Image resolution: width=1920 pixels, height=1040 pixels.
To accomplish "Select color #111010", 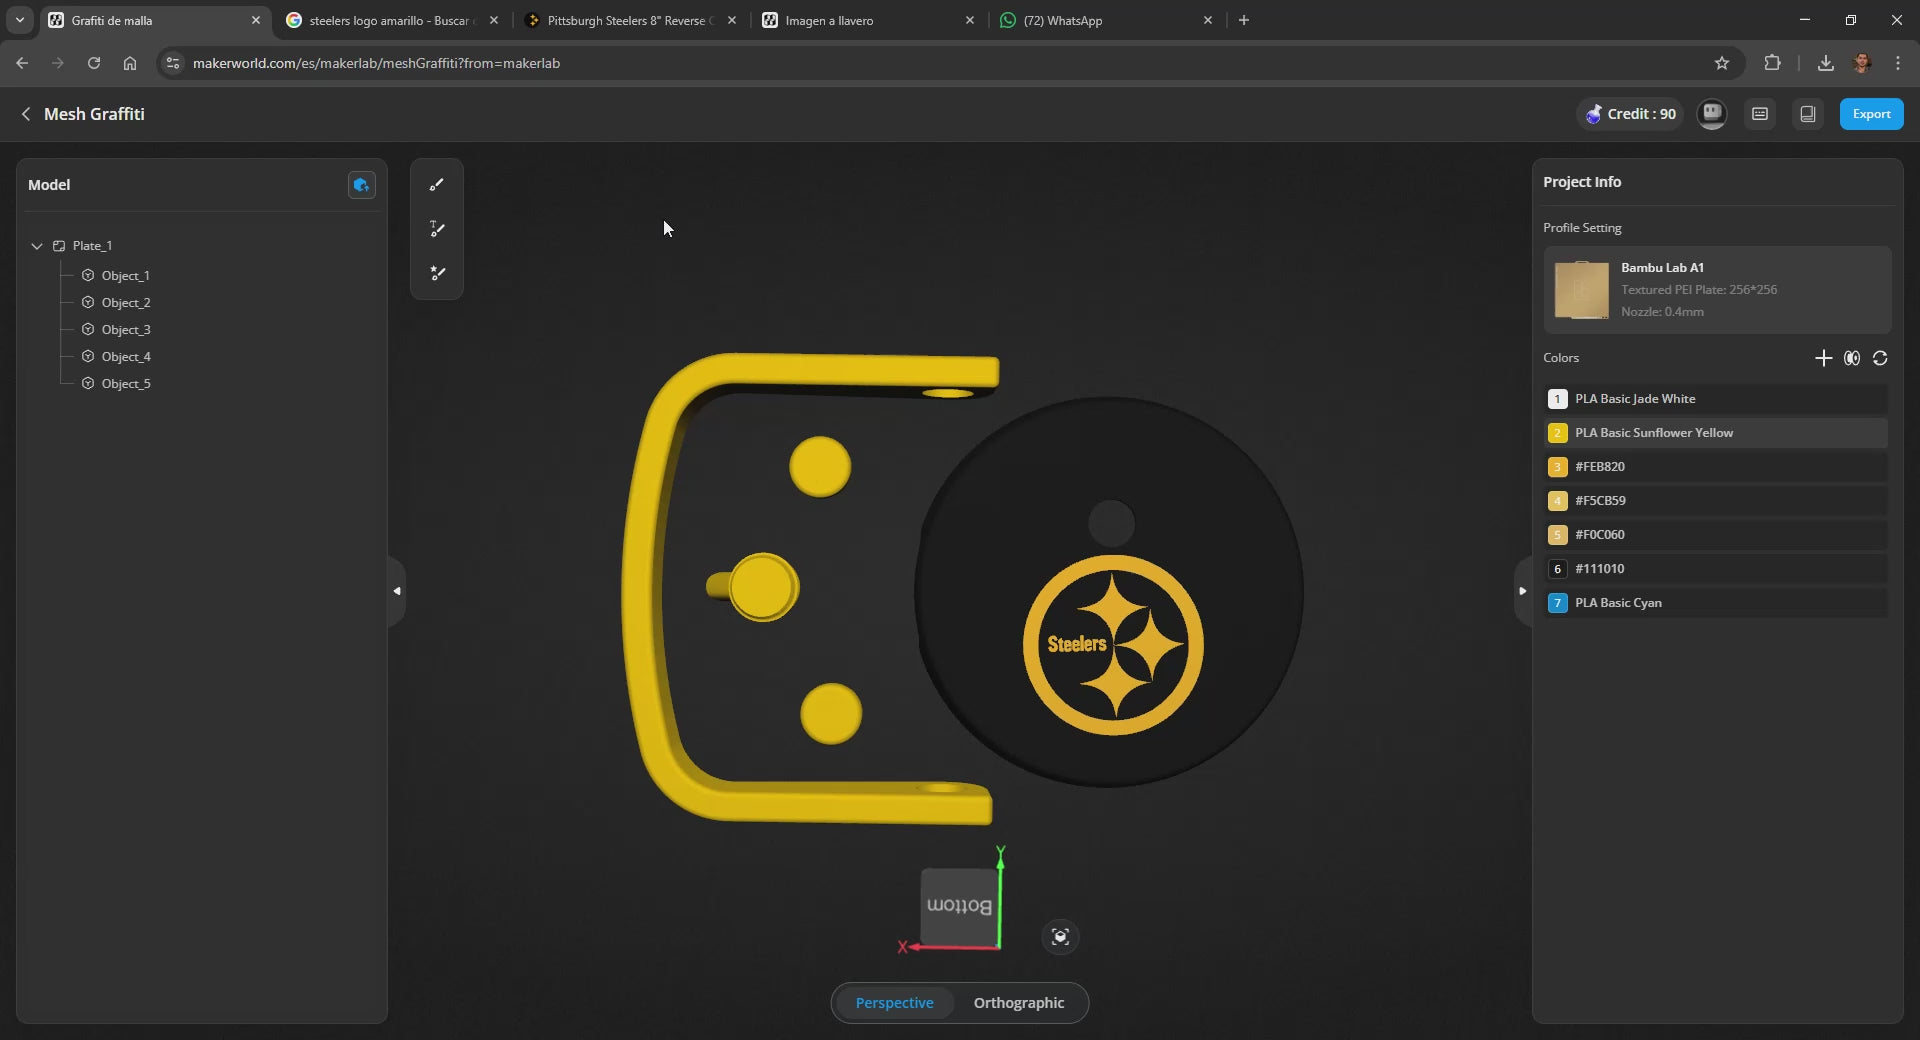I will (1716, 569).
